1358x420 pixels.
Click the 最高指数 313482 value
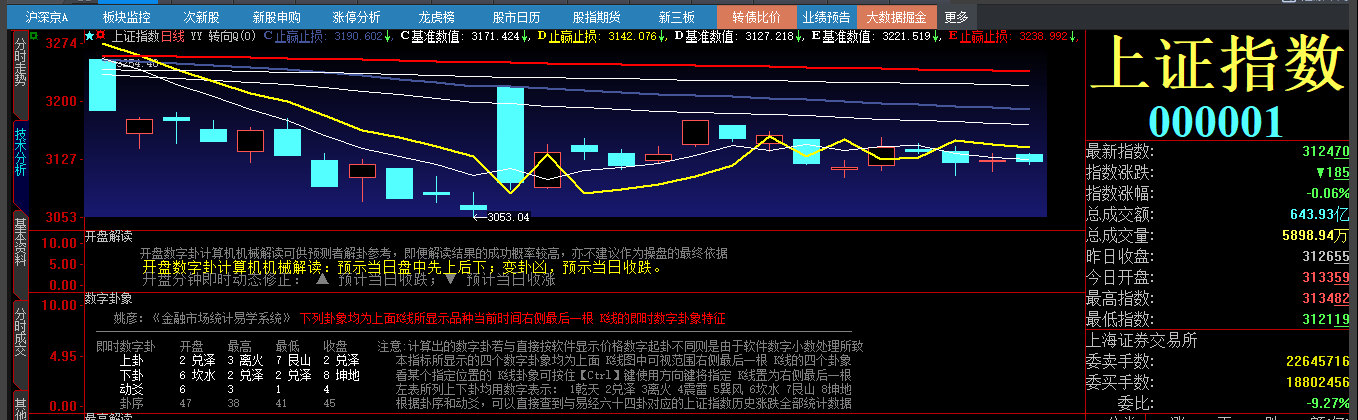(x=1326, y=298)
